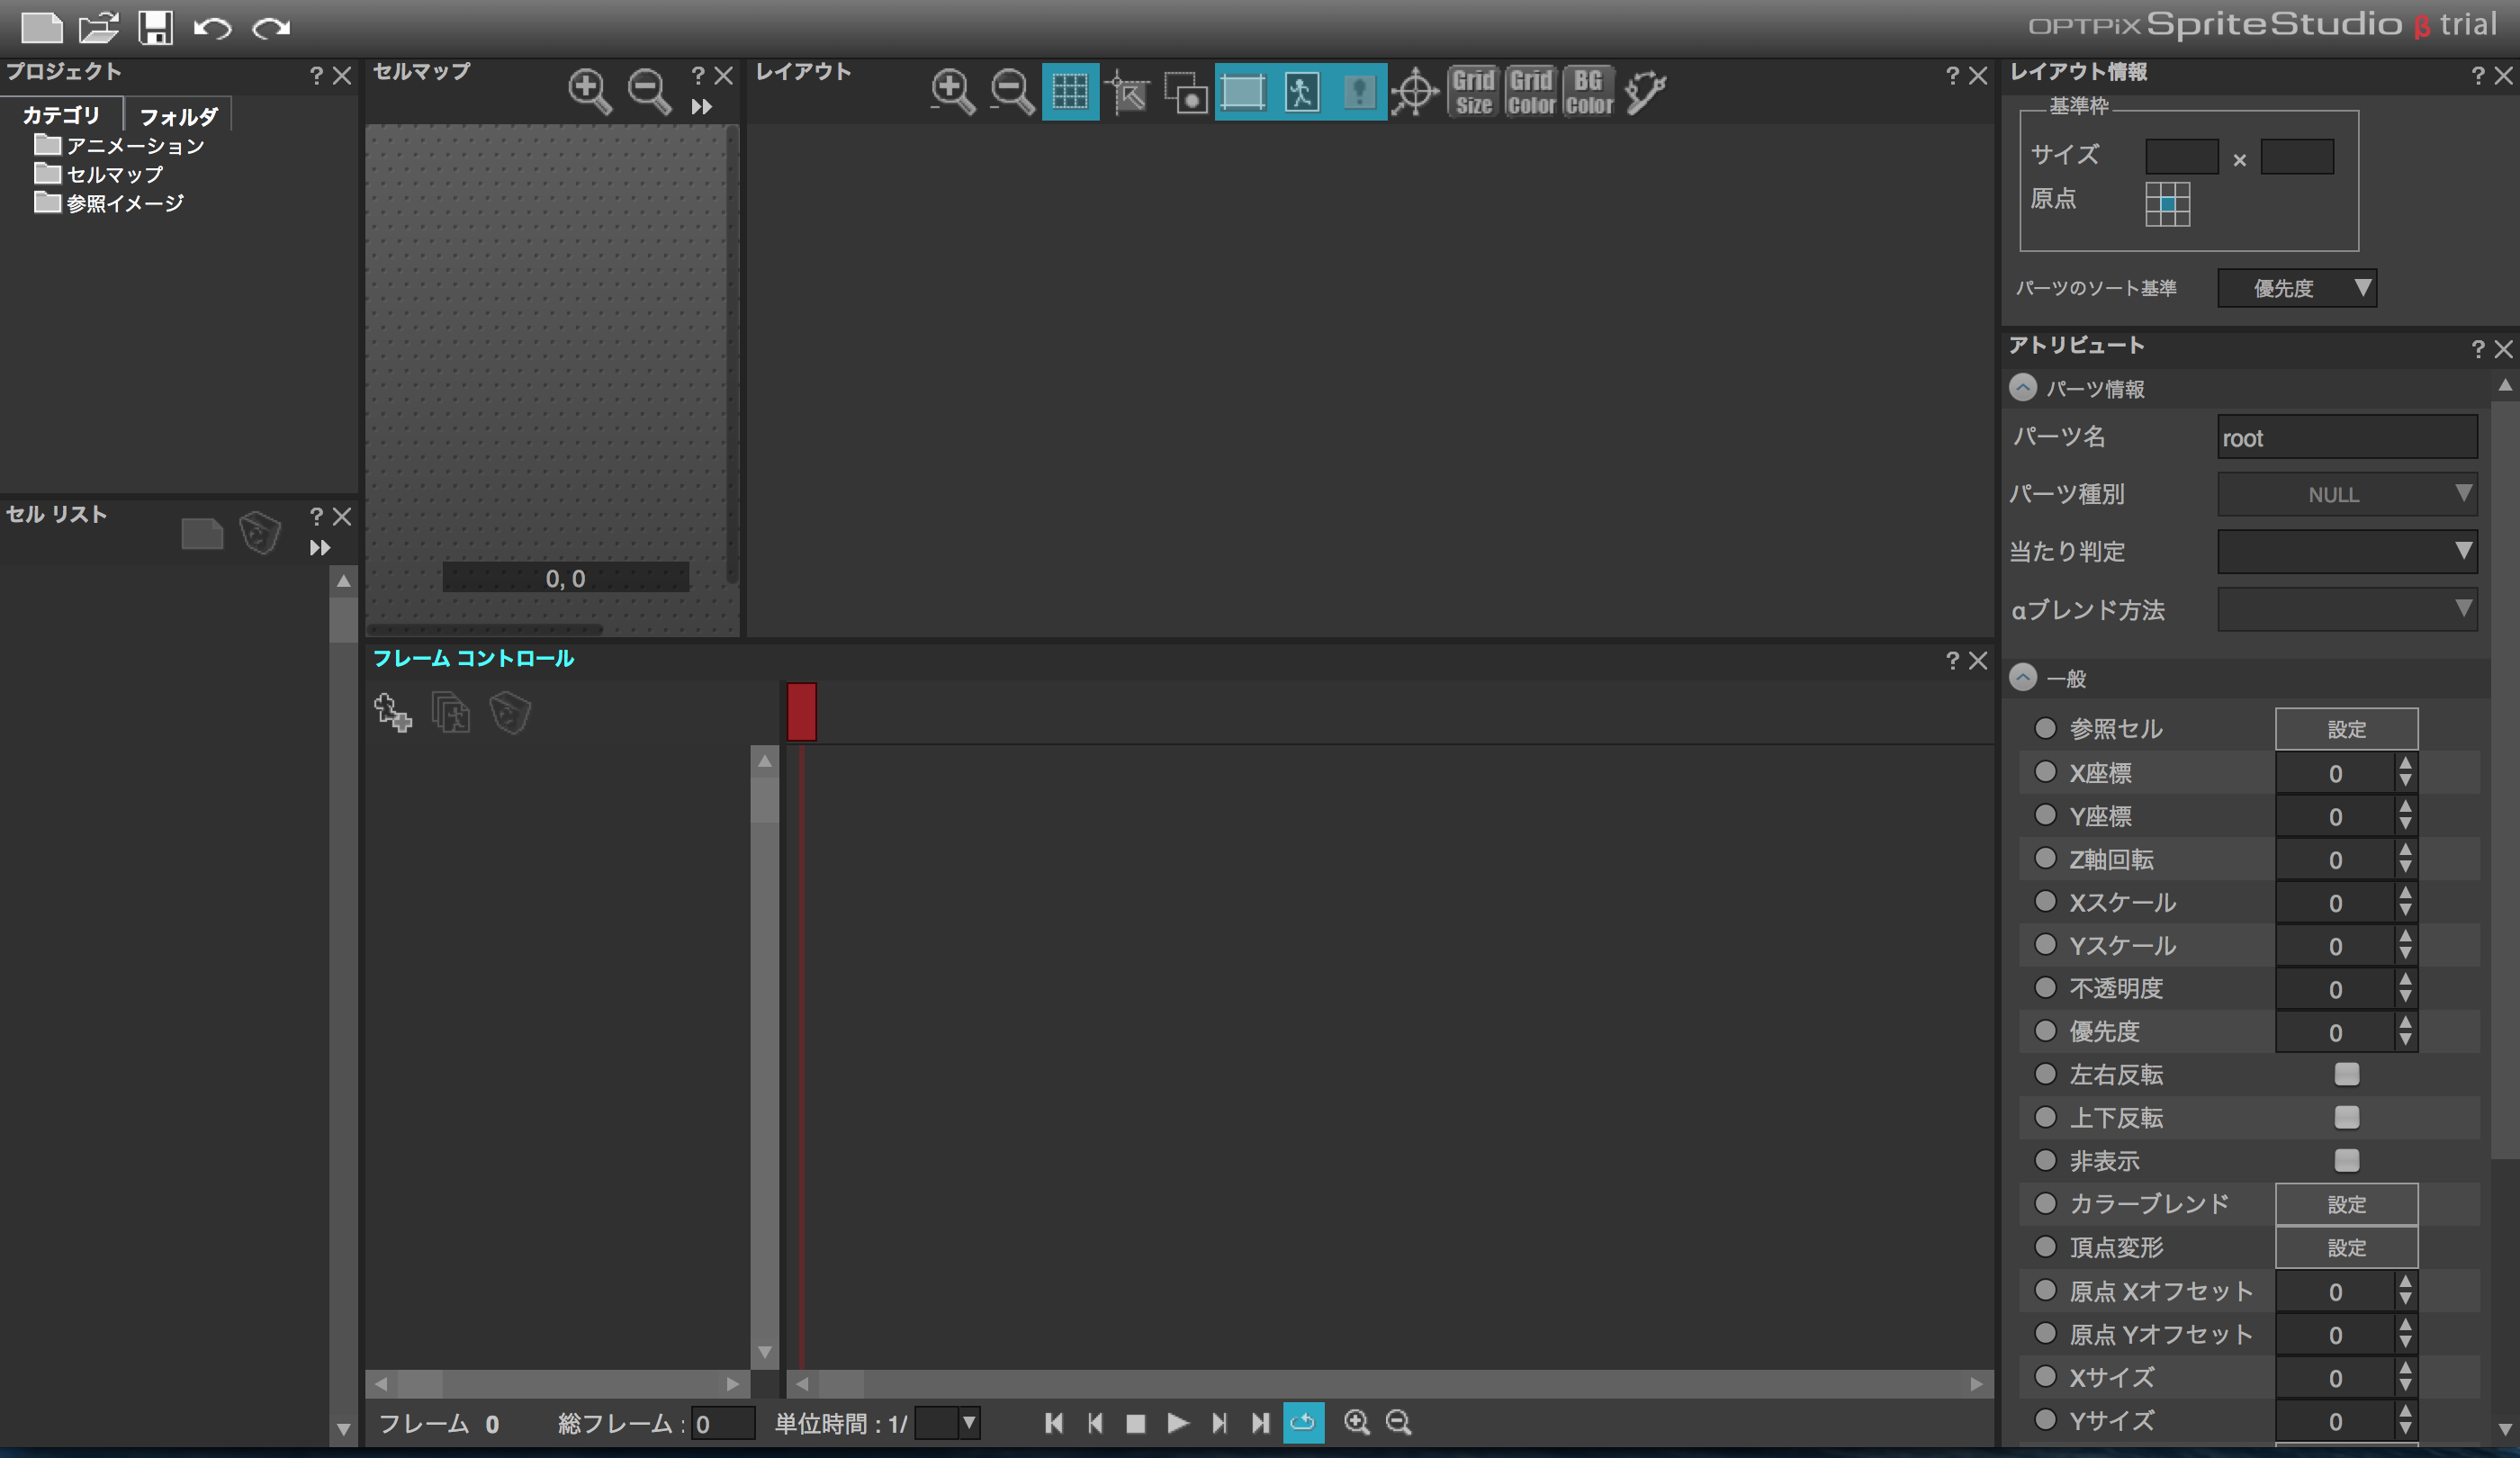Screen dimensions: 2520x1458
Task: Zoom in the Cell Map panel
Action: tap(590, 91)
